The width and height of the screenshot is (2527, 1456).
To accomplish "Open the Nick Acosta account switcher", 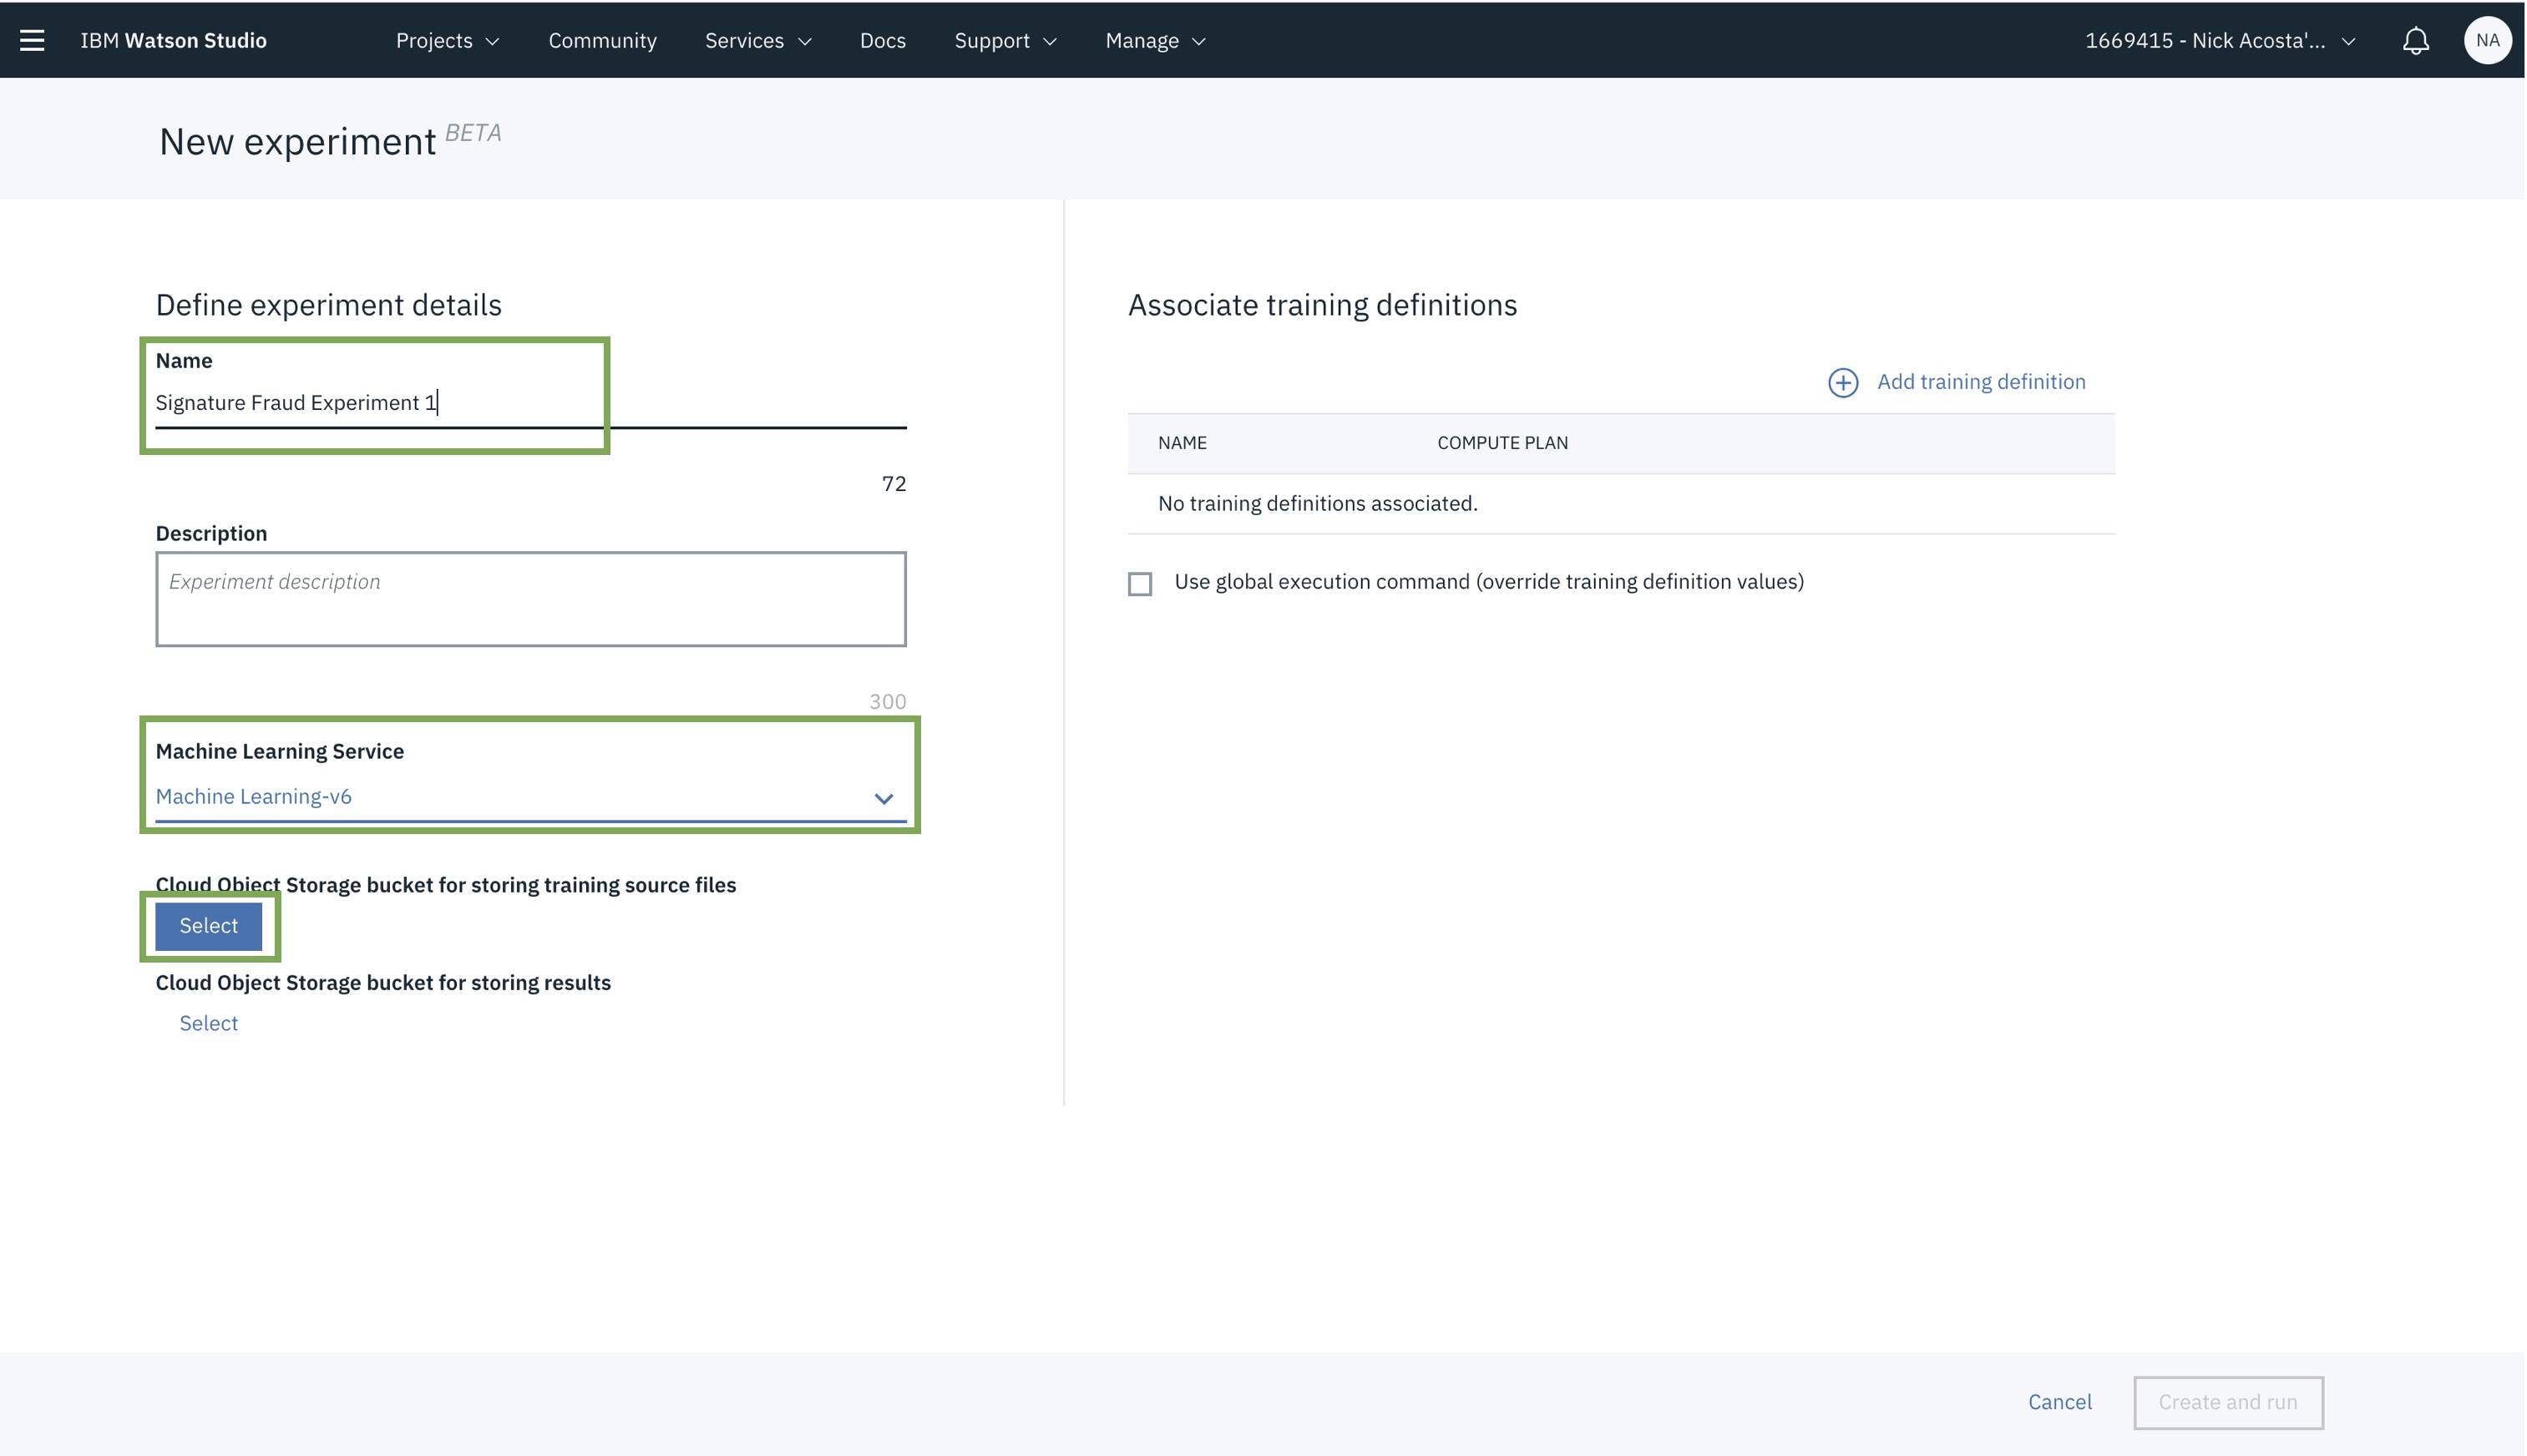I will coord(2220,41).
